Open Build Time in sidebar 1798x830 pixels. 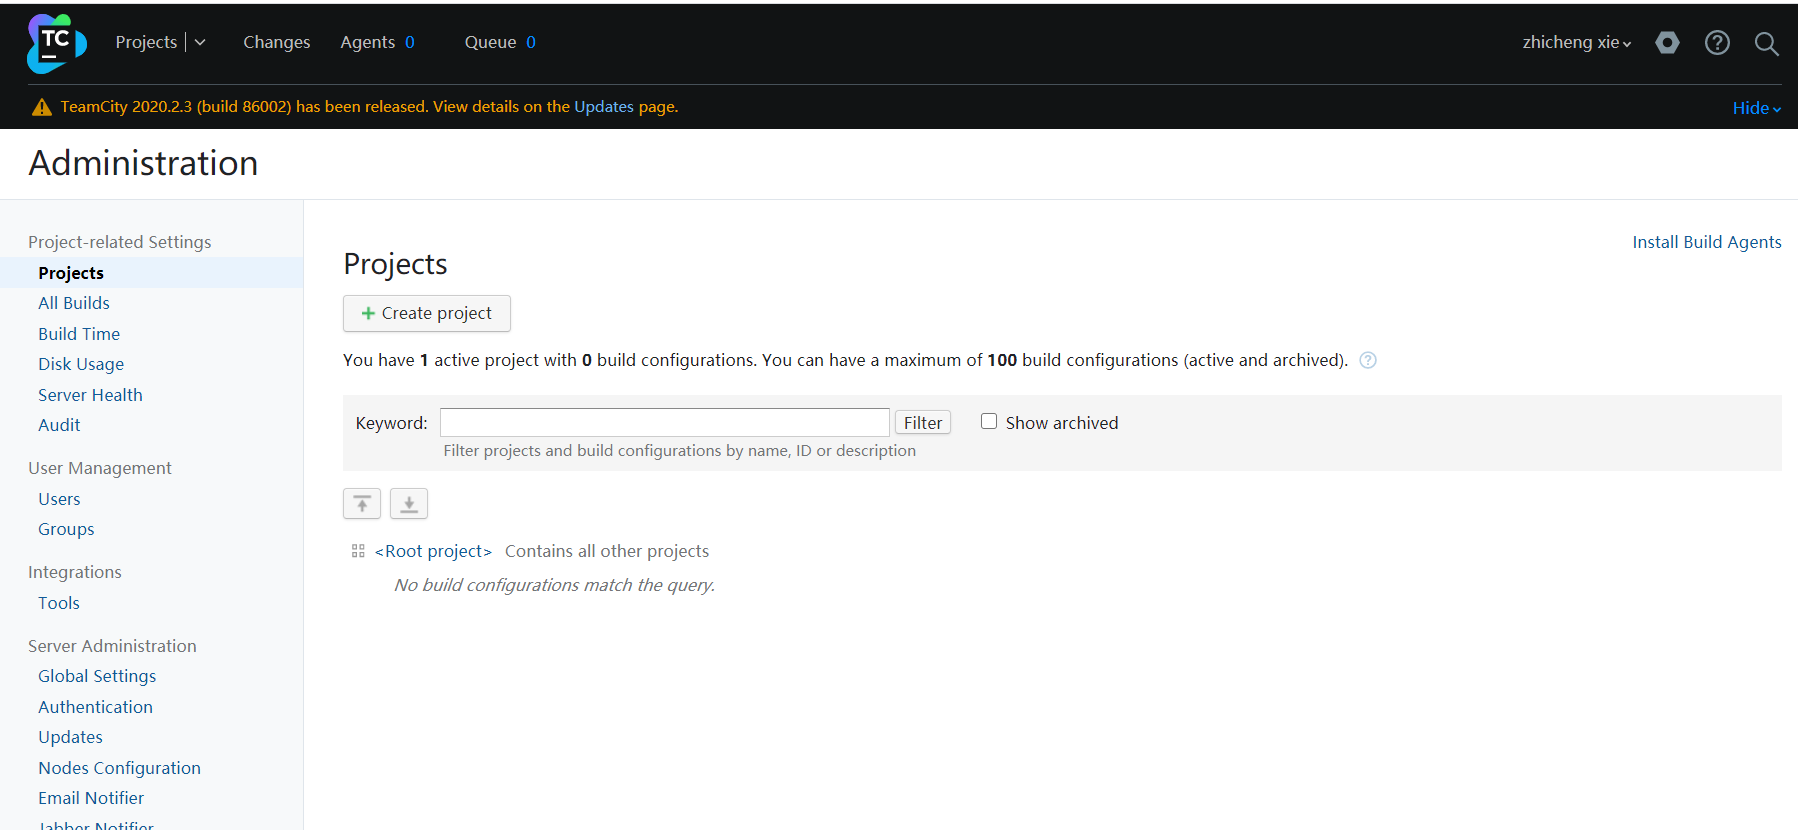tap(79, 334)
